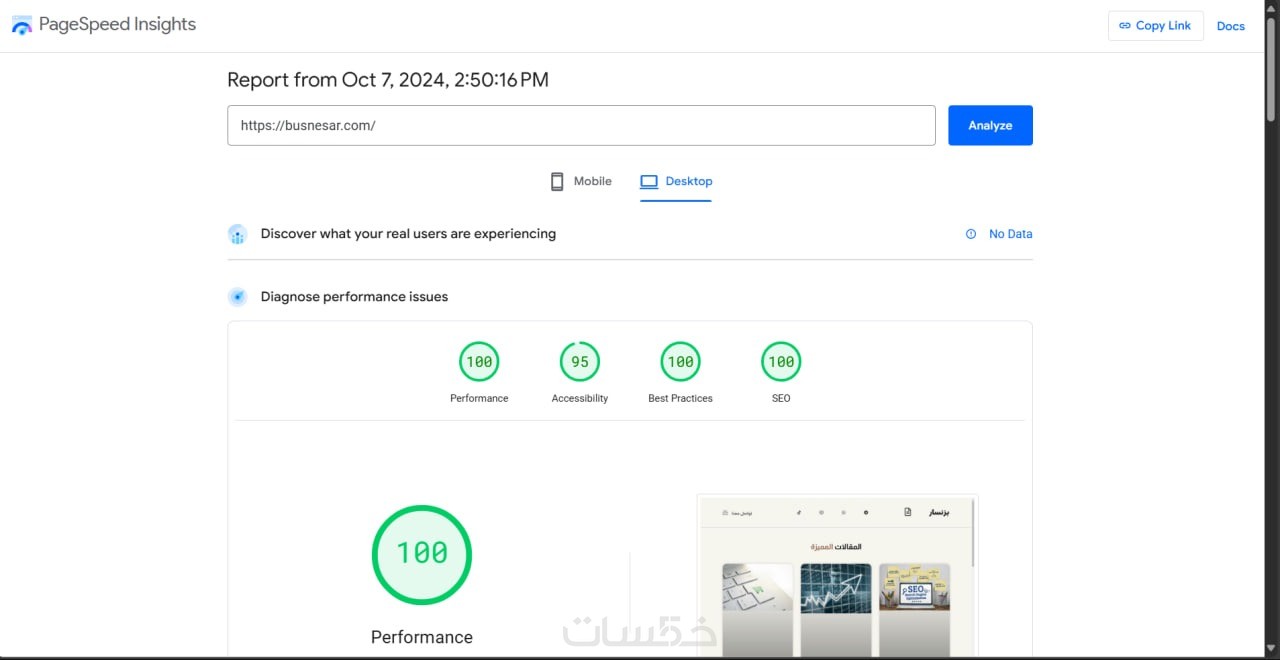Click the large Performance 100 gauge

click(422, 554)
